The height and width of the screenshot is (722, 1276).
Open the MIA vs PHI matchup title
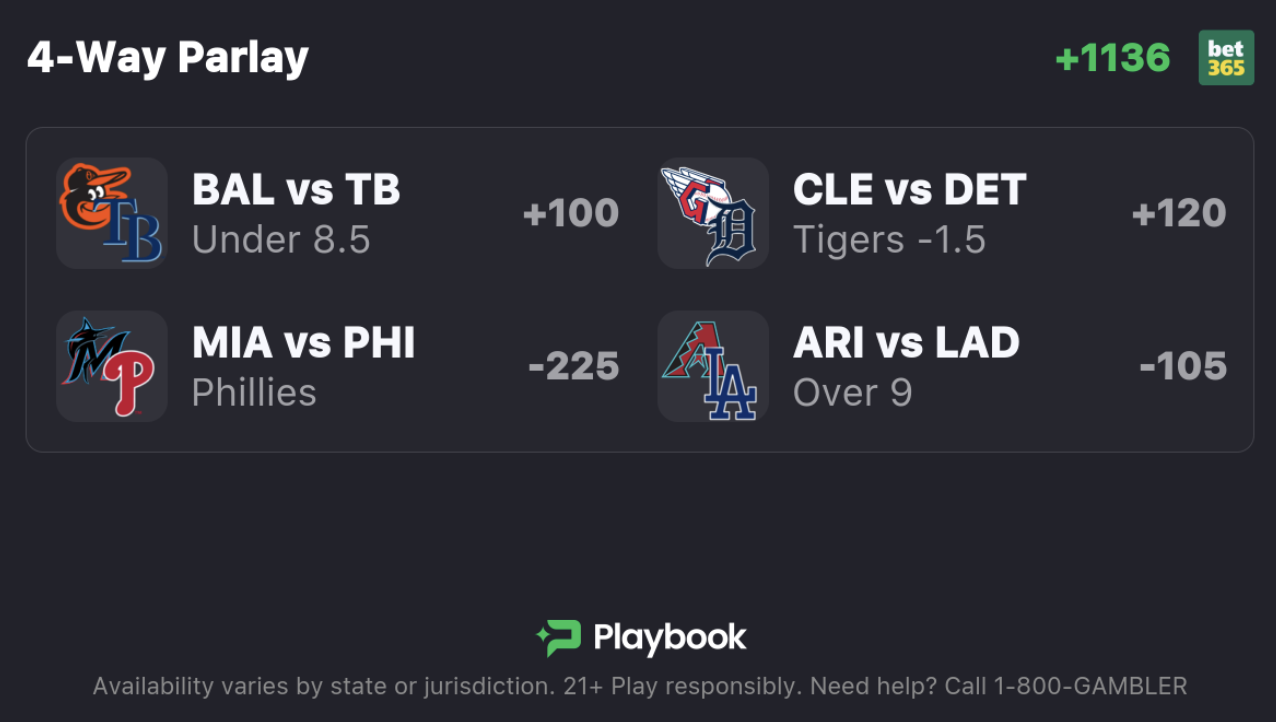(303, 343)
